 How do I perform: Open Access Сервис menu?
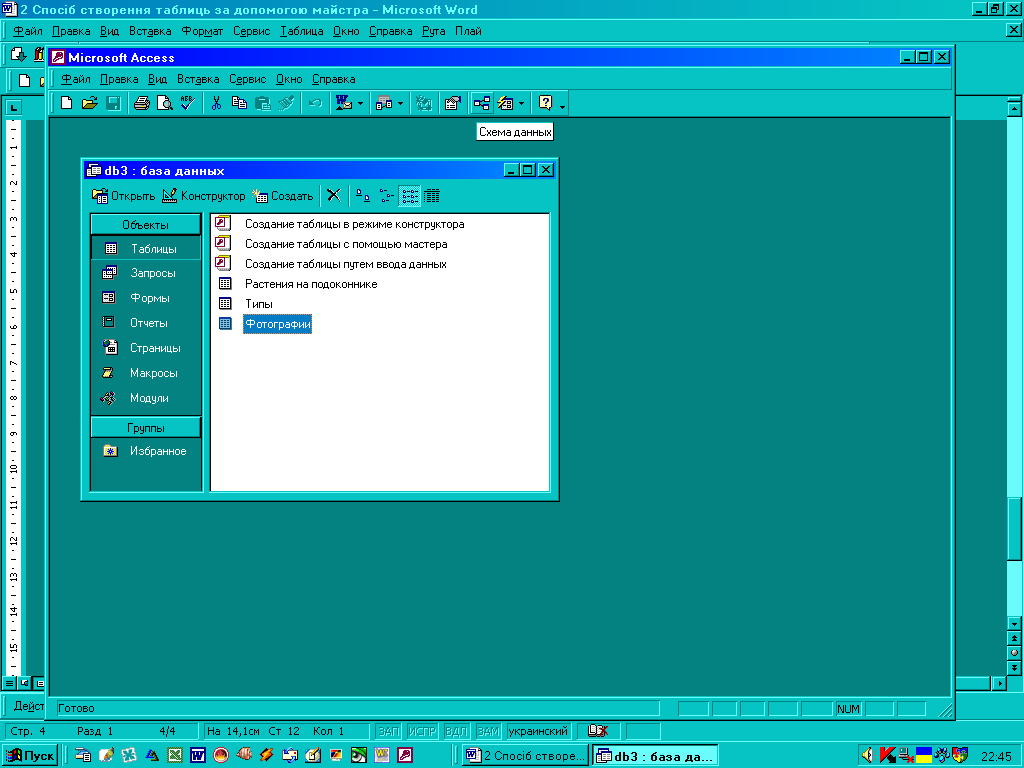click(x=248, y=79)
